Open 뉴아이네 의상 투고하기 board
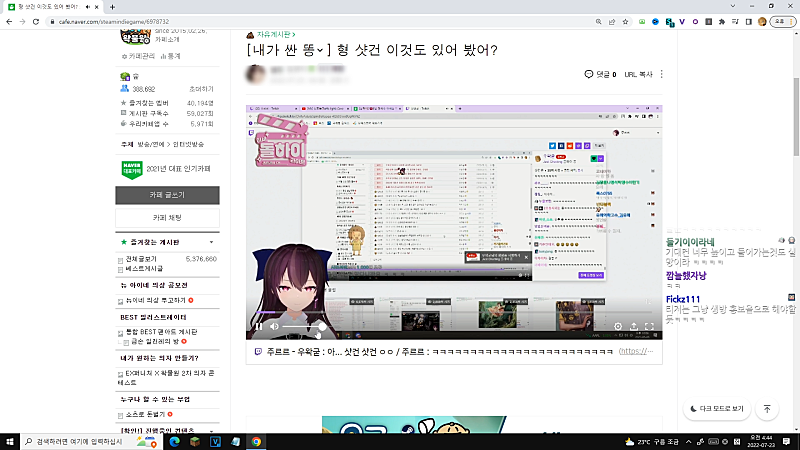The height and width of the screenshot is (450, 800). [156, 301]
